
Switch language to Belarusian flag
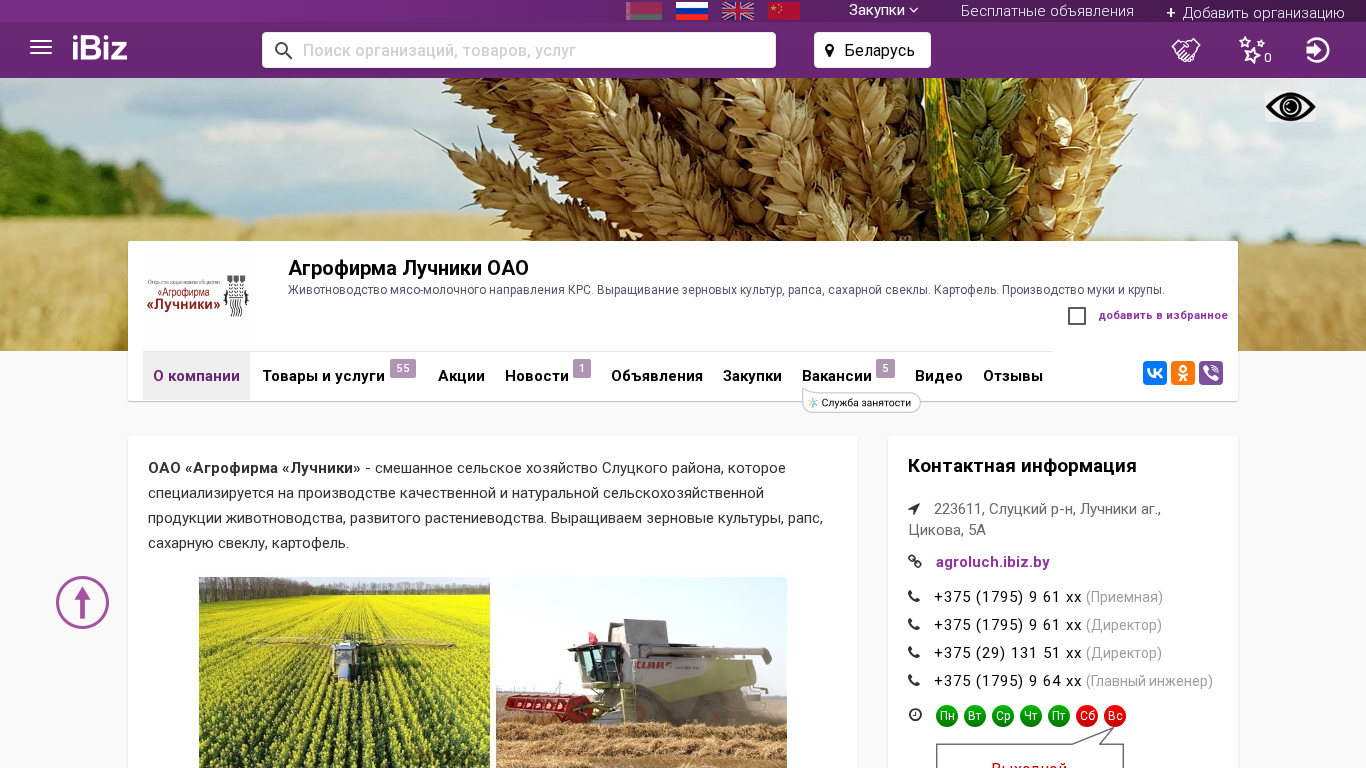click(644, 11)
